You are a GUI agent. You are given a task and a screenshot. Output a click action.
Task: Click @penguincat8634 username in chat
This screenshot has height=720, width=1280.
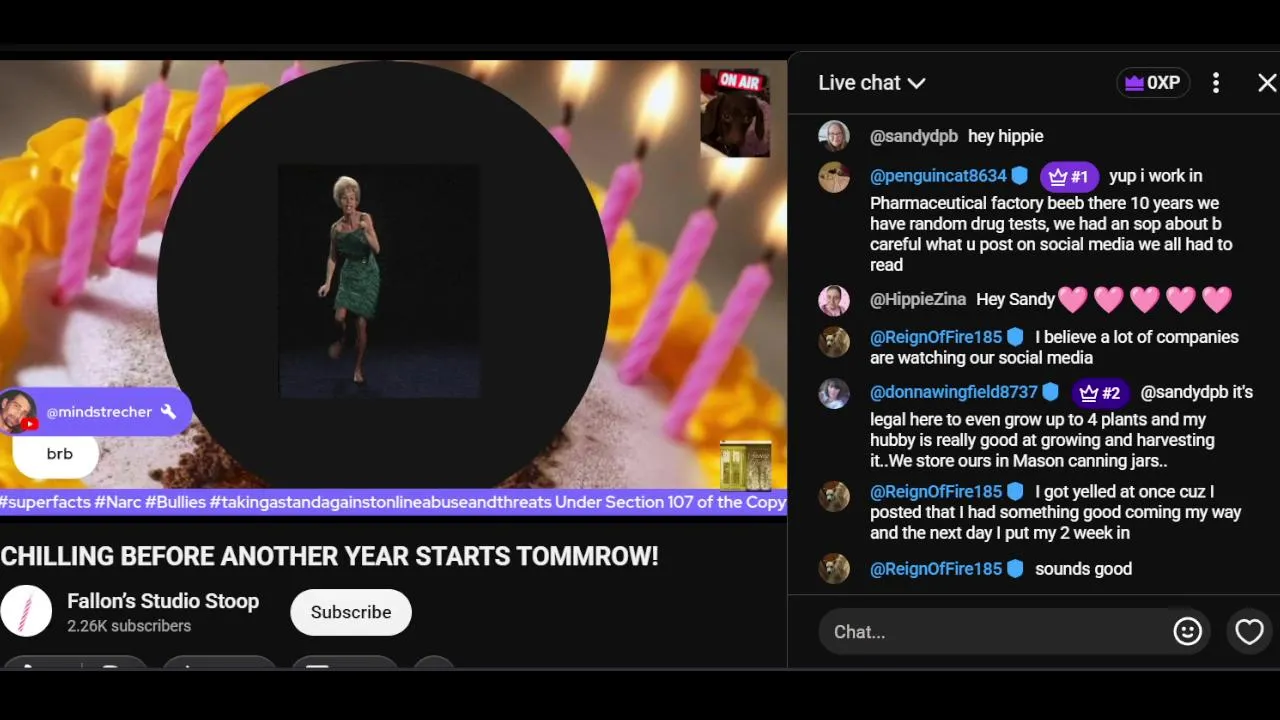938,176
